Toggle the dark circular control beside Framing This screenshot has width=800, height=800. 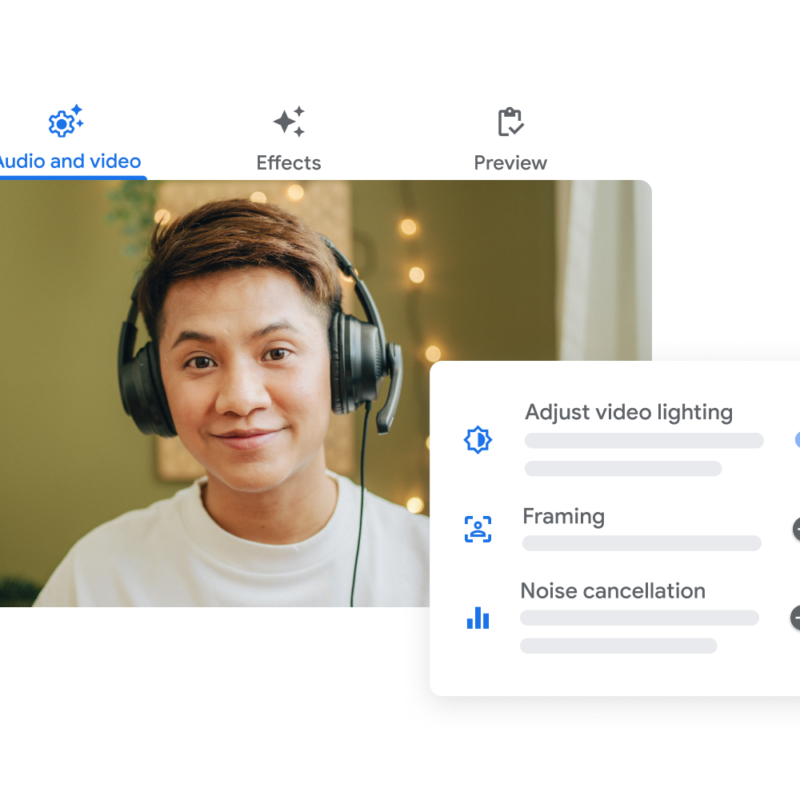796,531
